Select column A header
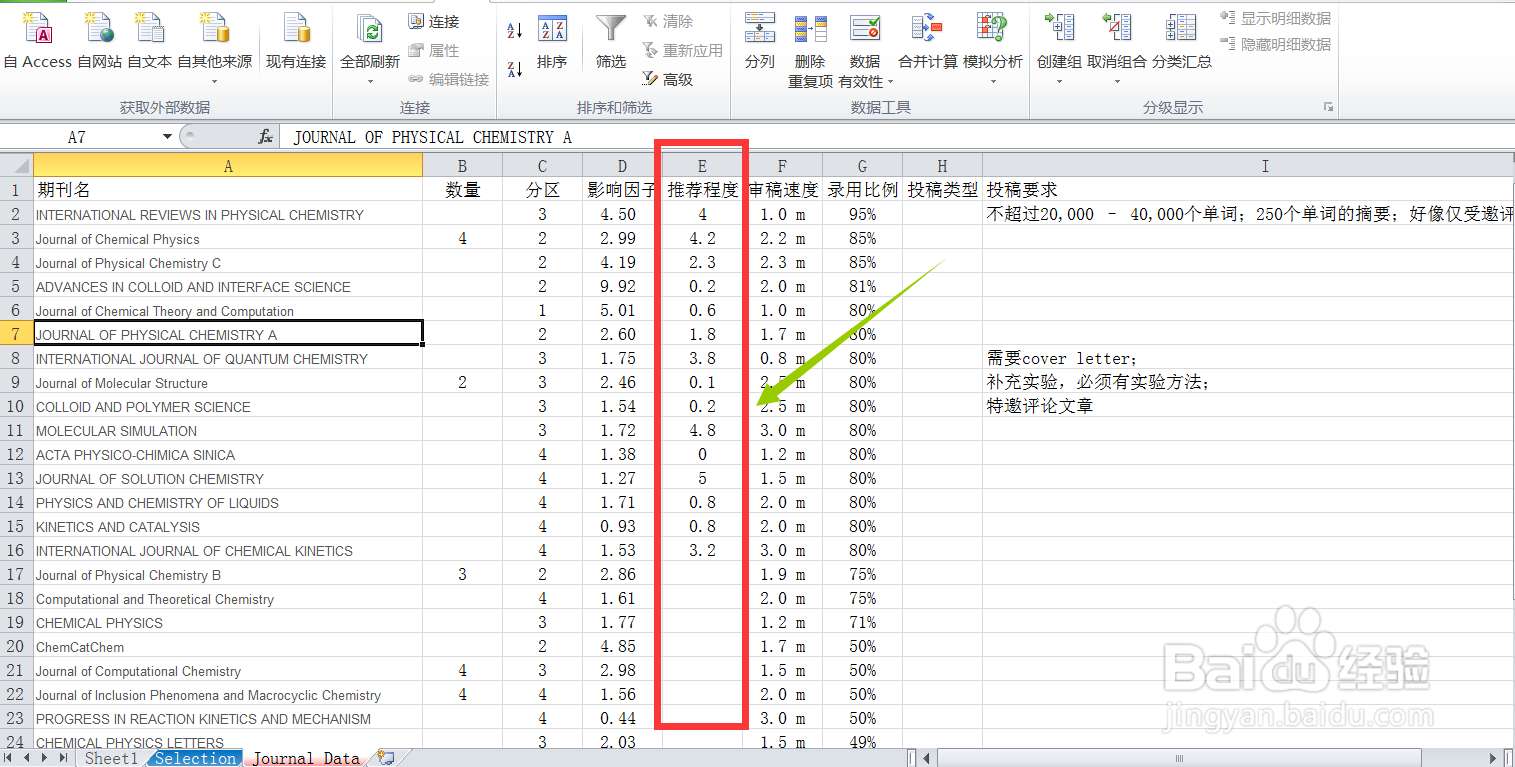The image size is (1515, 767). tap(228, 166)
